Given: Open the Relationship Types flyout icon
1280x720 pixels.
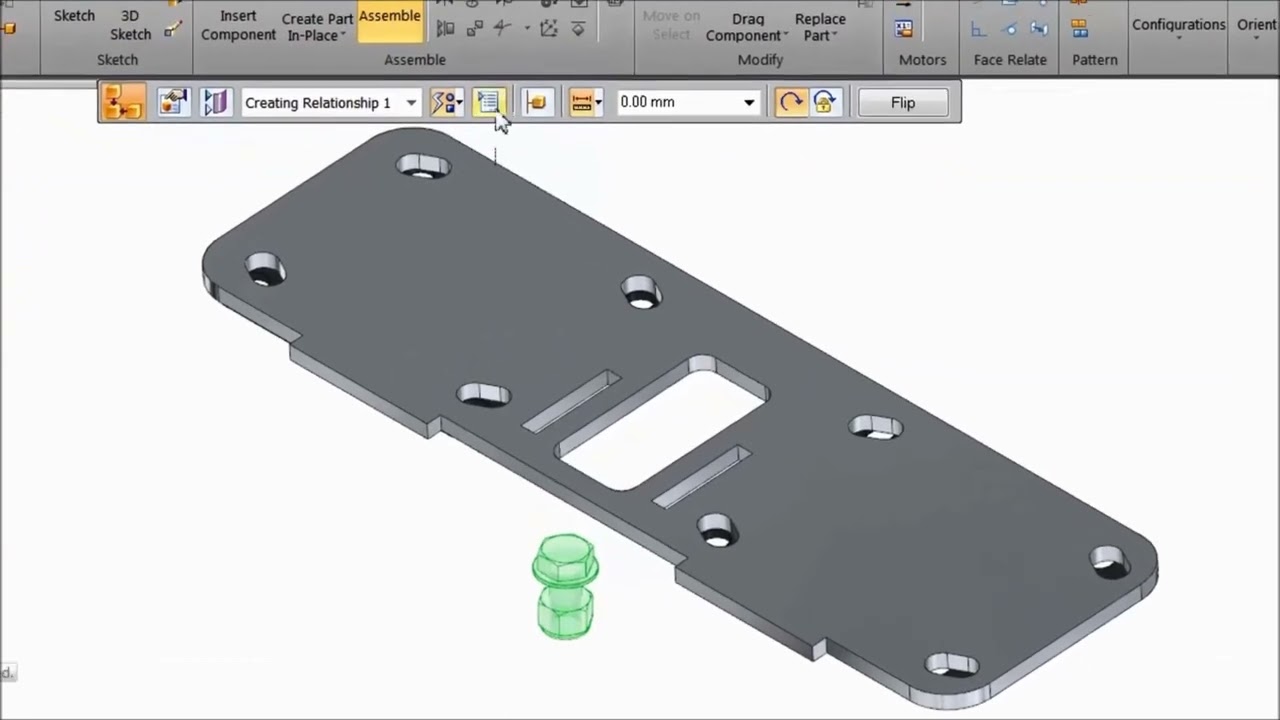Looking at the screenshot, I should pos(446,102).
